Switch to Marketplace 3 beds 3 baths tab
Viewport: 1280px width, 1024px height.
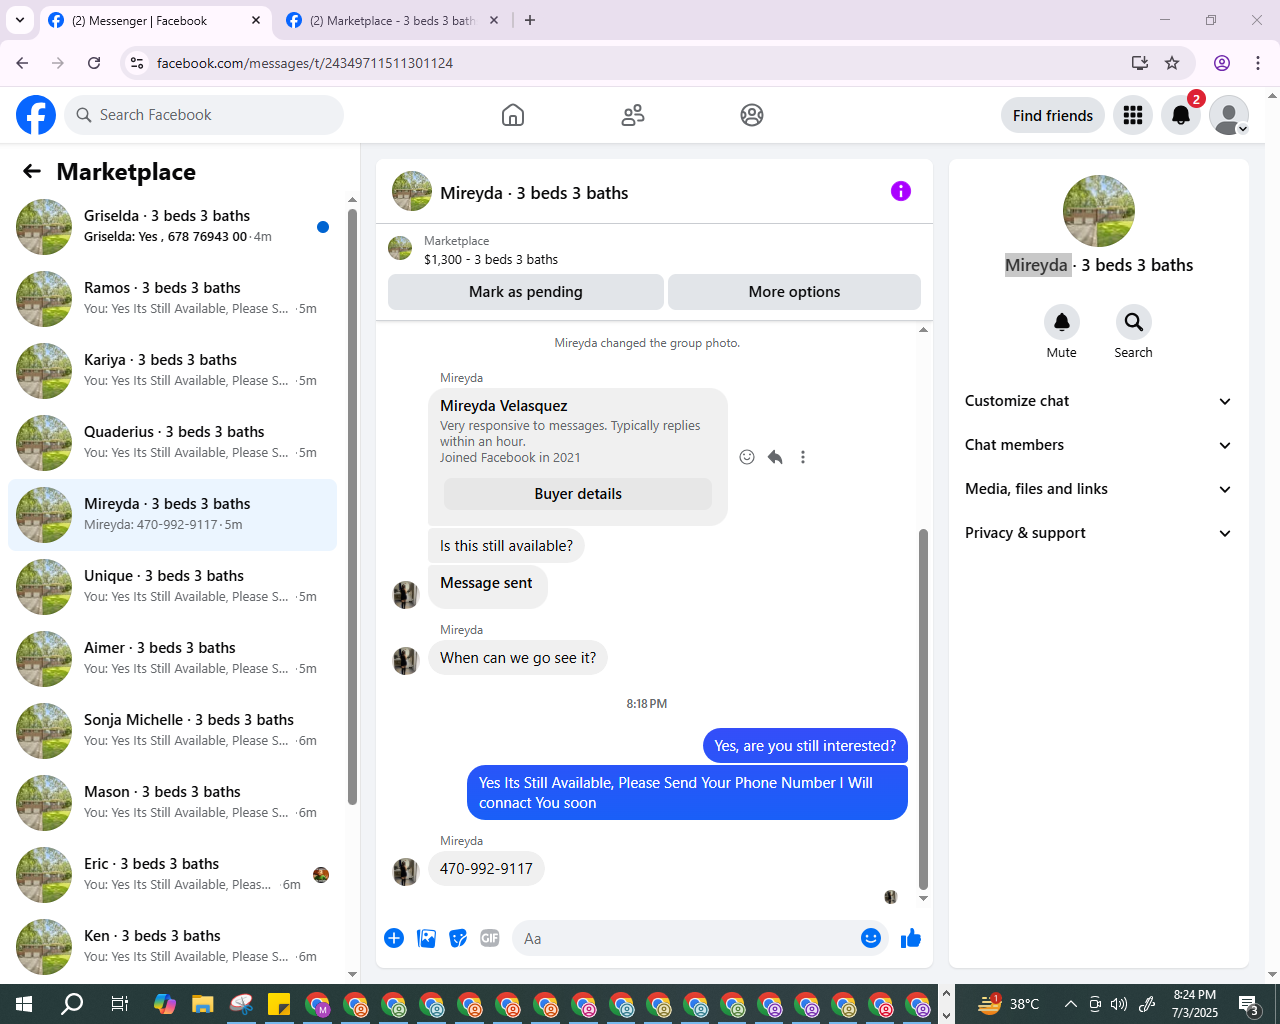(x=393, y=20)
